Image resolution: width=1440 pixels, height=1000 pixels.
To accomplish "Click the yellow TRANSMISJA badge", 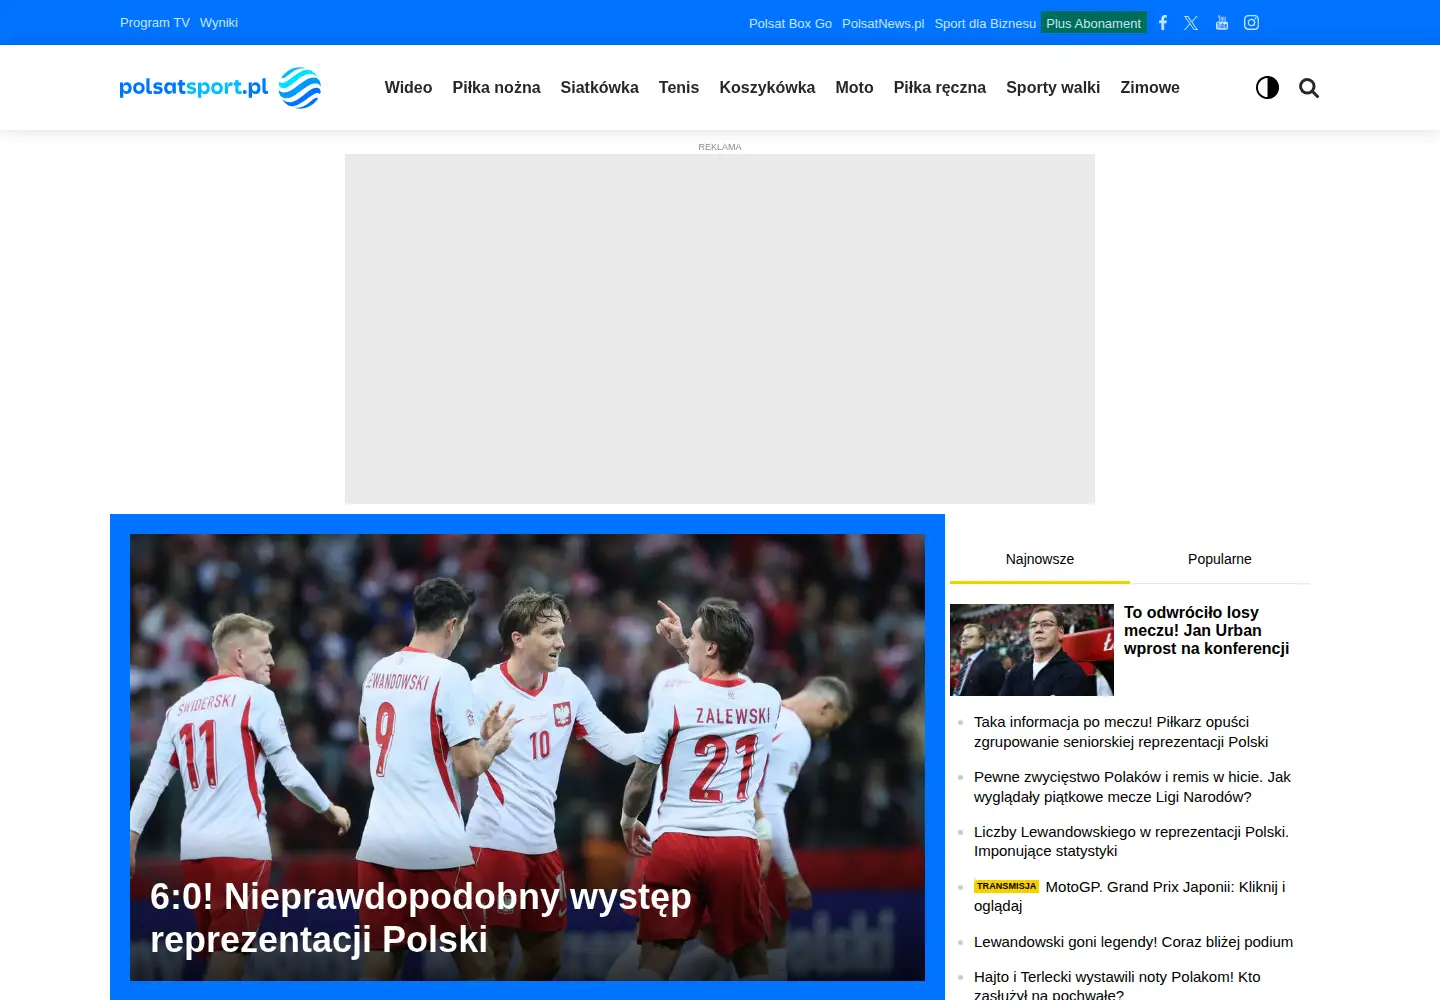I will (x=1007, y=887).
